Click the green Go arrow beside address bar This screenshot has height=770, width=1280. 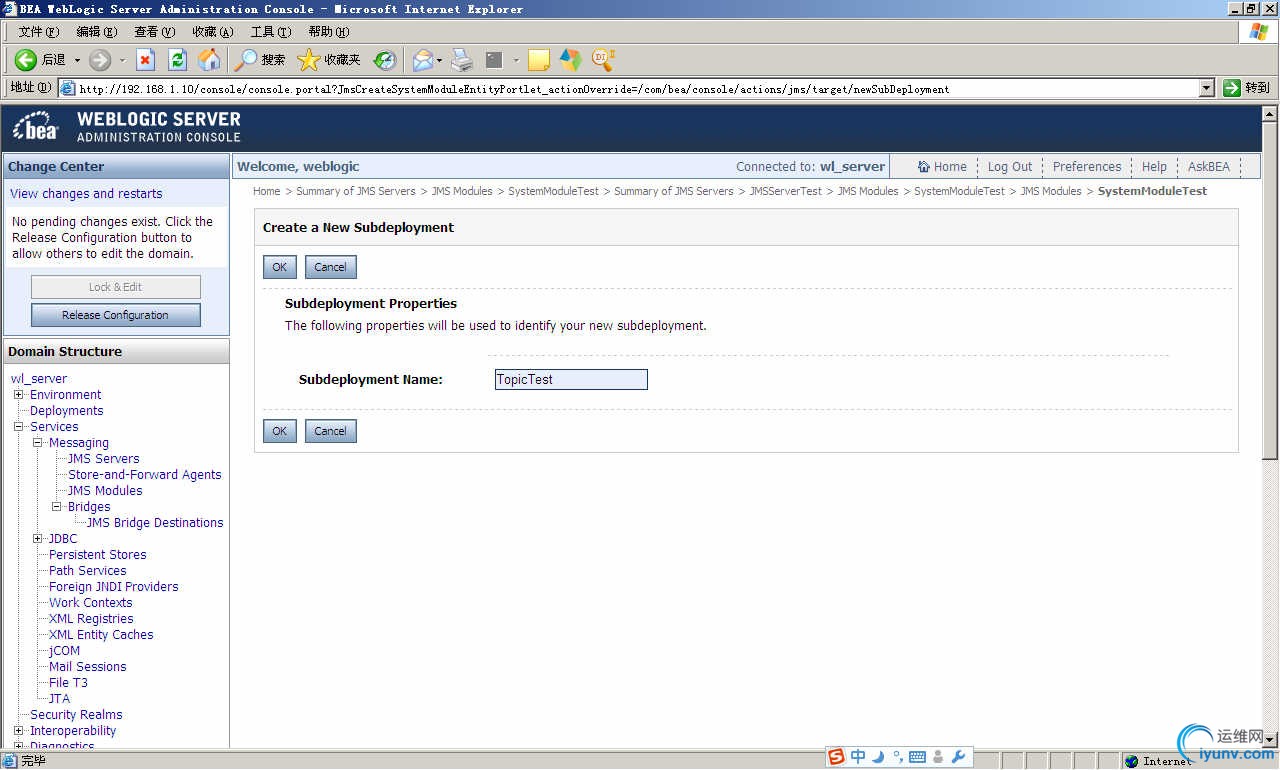click(x=1232, y=88)
